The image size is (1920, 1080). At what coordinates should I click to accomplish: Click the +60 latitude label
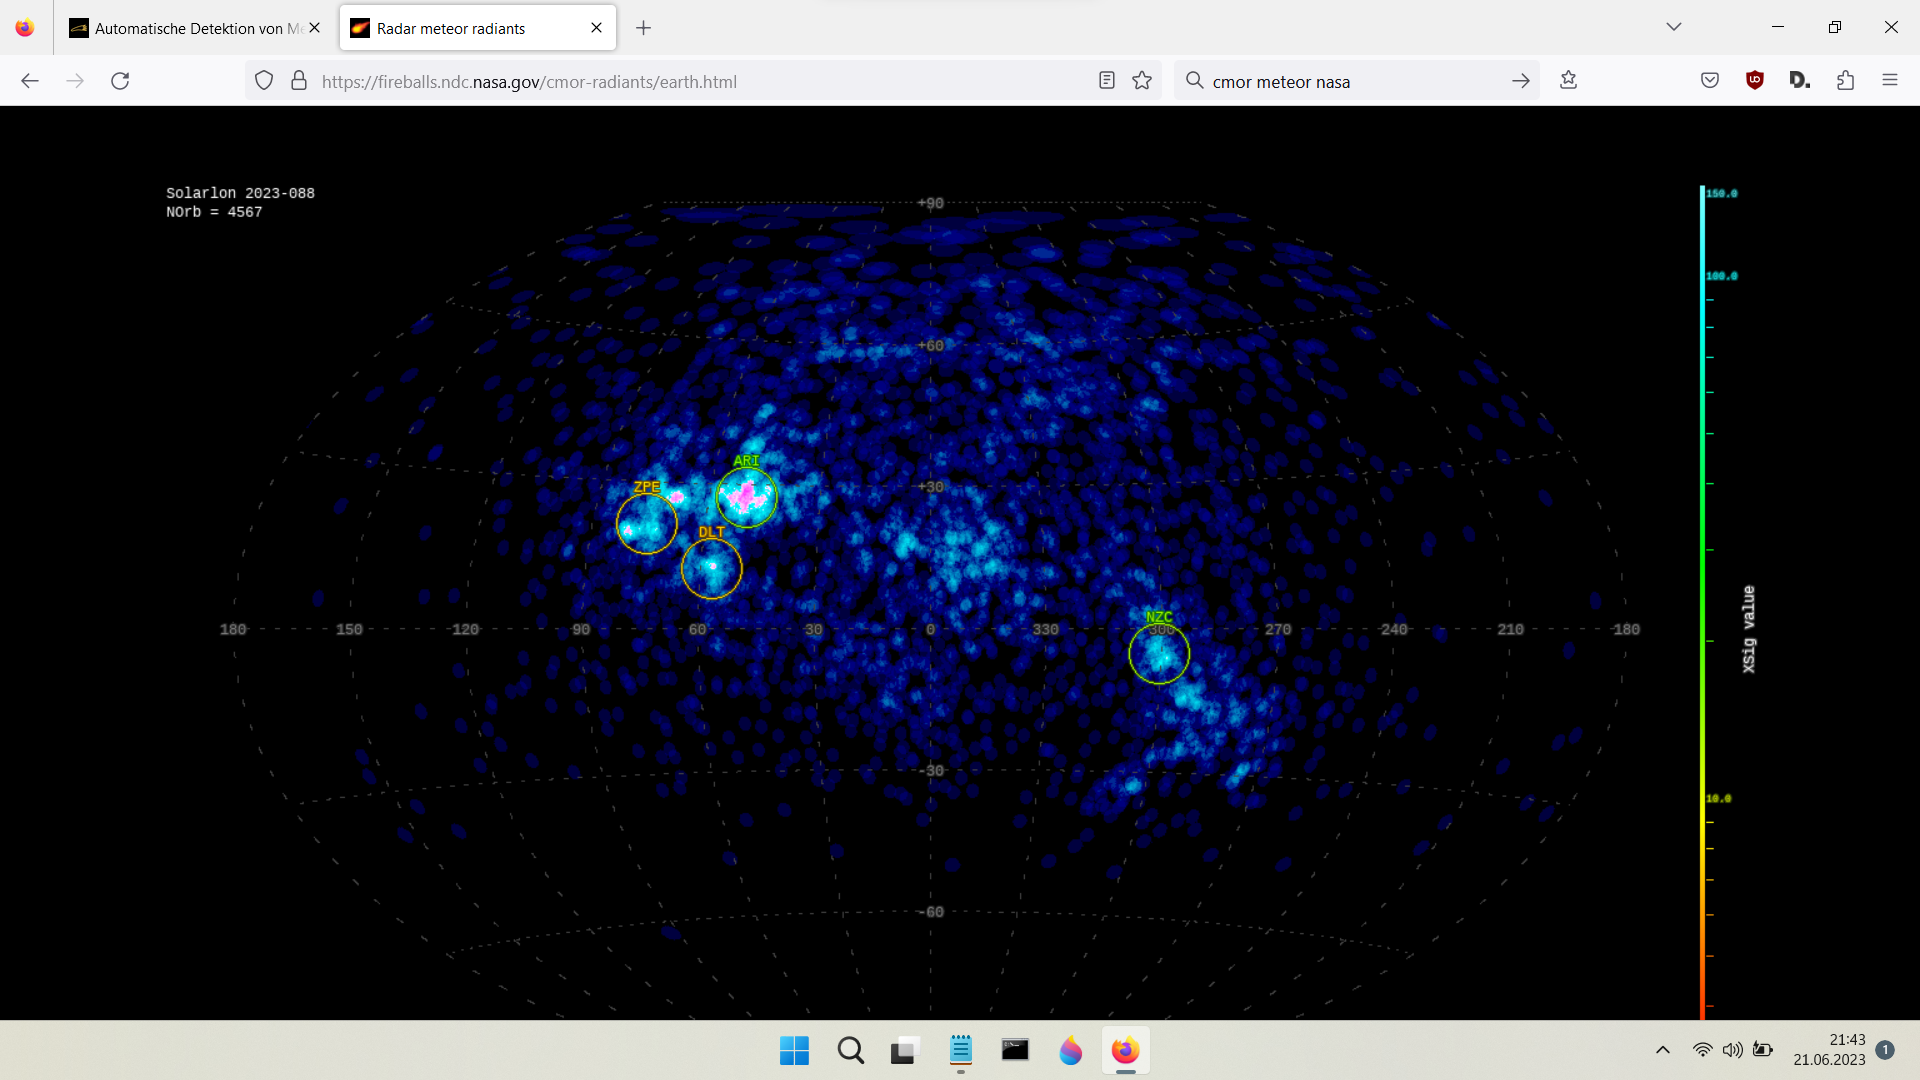[x=931, y=346]
